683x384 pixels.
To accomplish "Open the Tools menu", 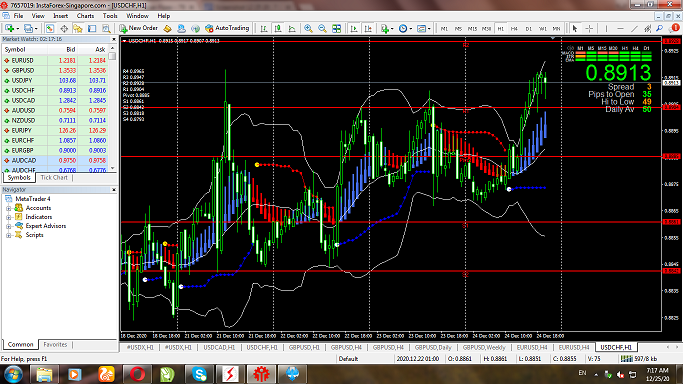I will pyautogui.click(x=110, y=16).
